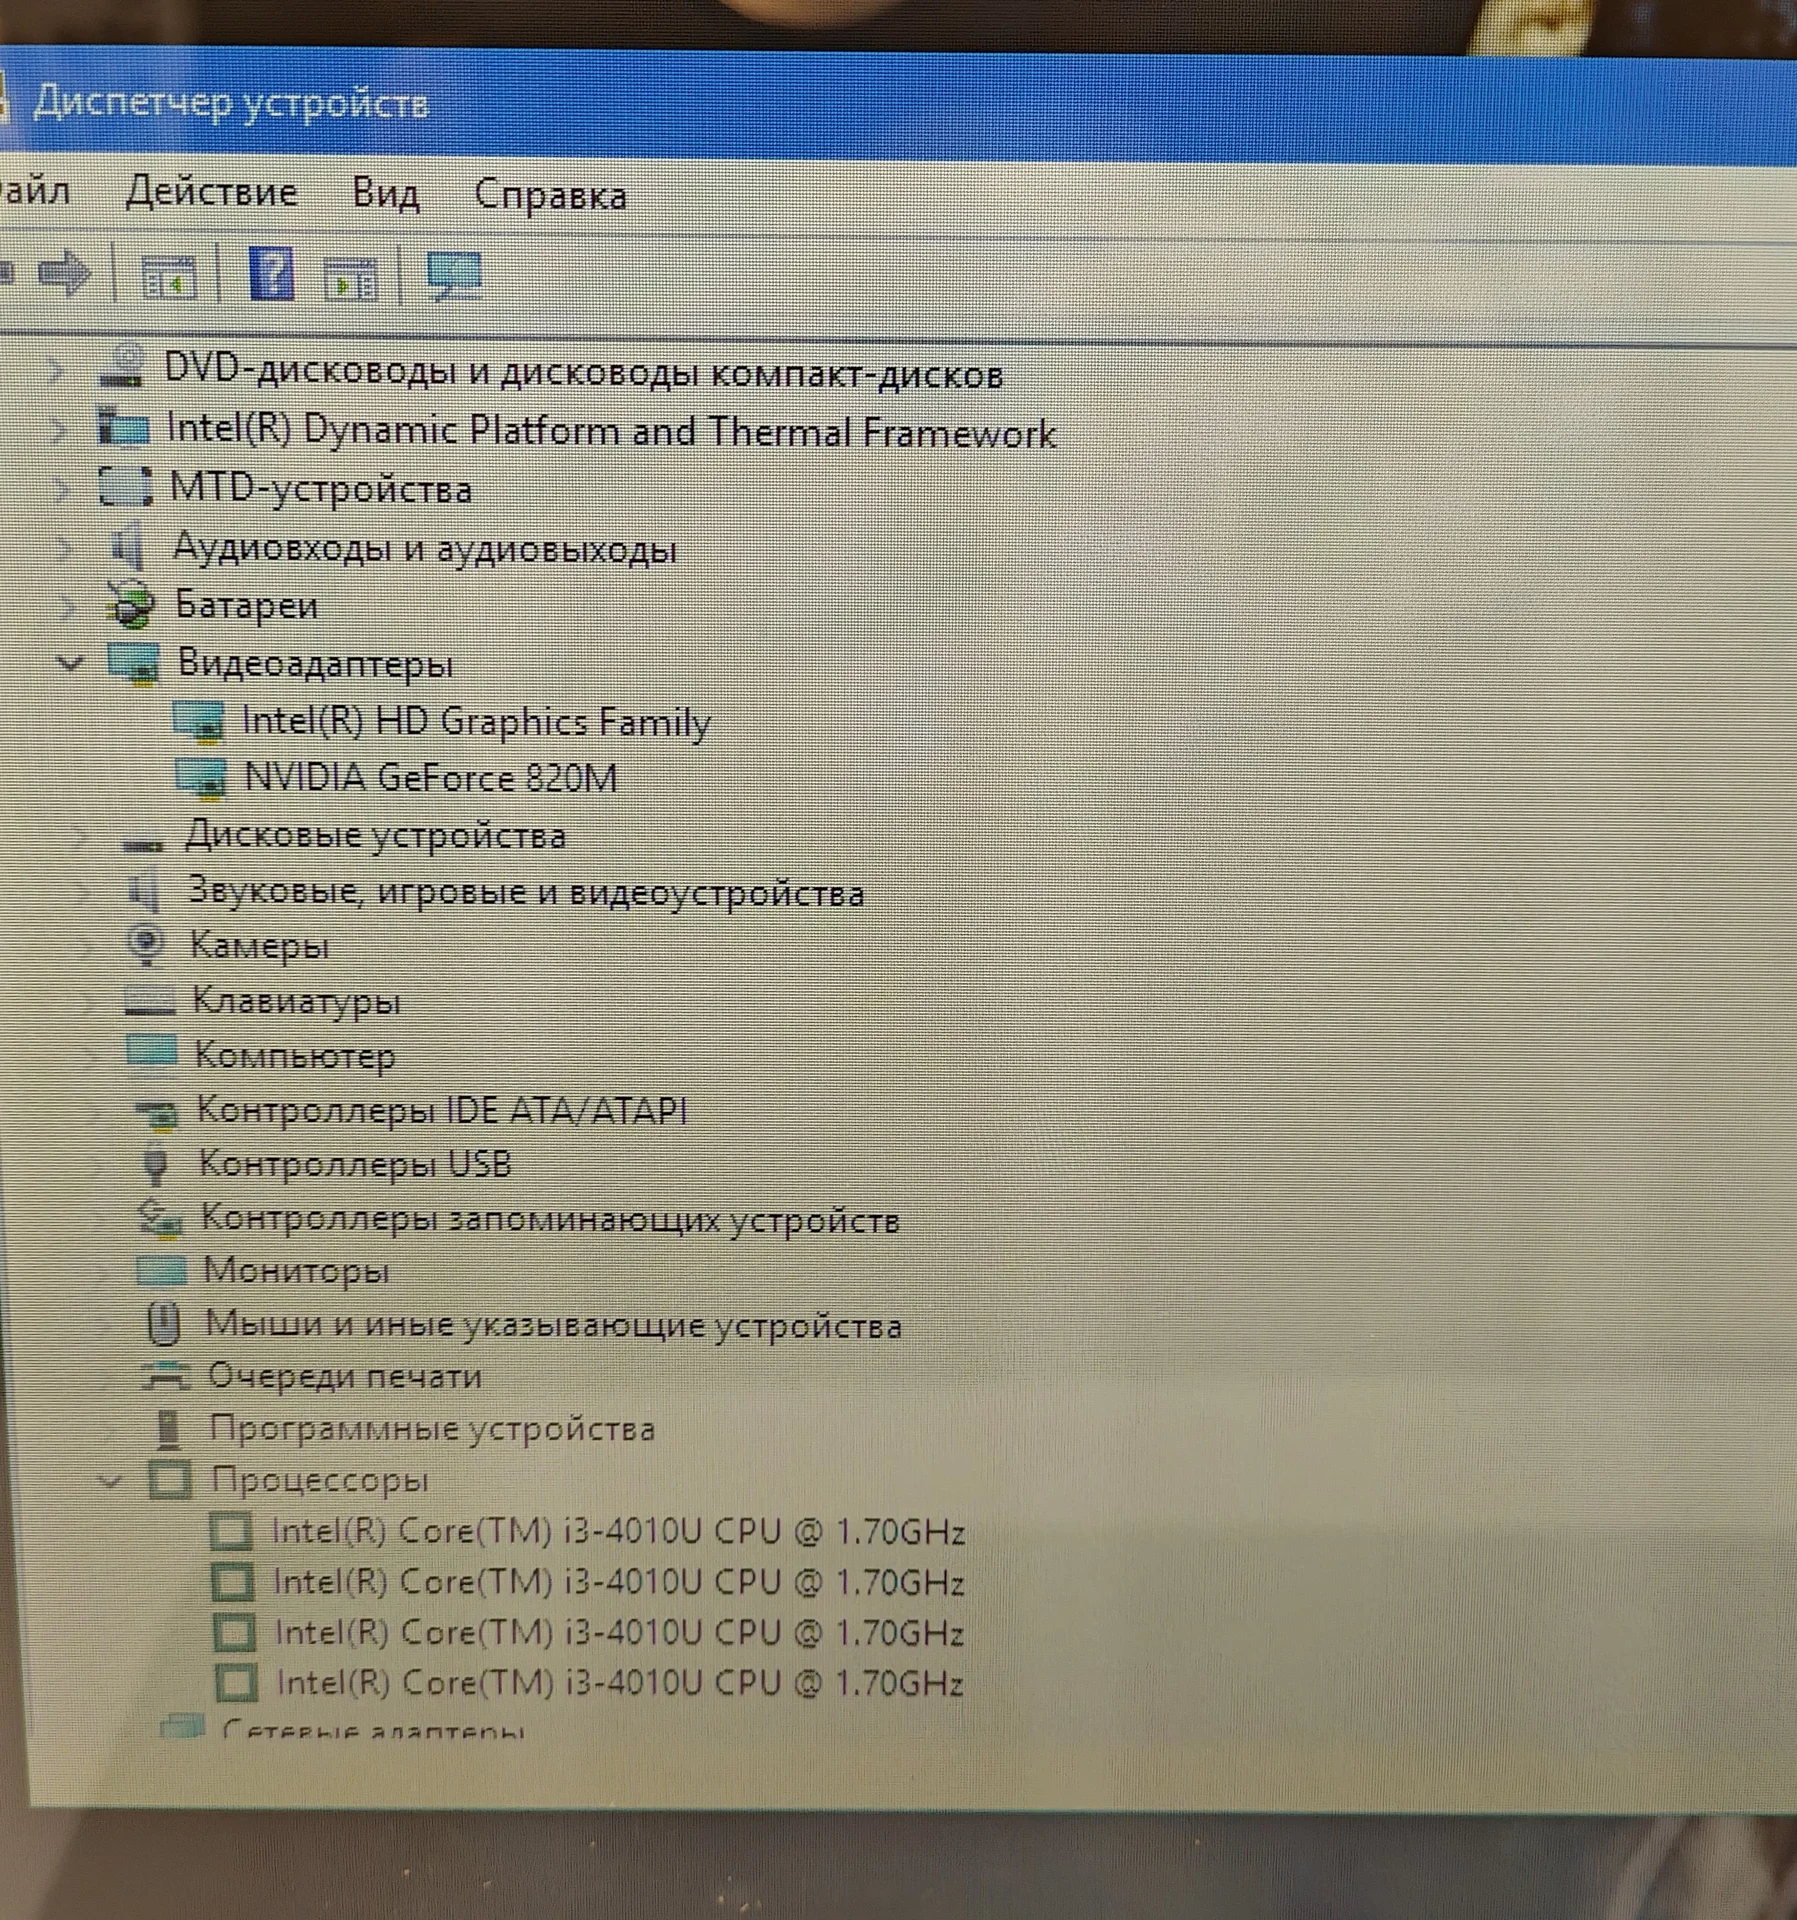This screenshot has height=1920, width=1797.
Task: Open the Вид menu
Action: (385, 193)
